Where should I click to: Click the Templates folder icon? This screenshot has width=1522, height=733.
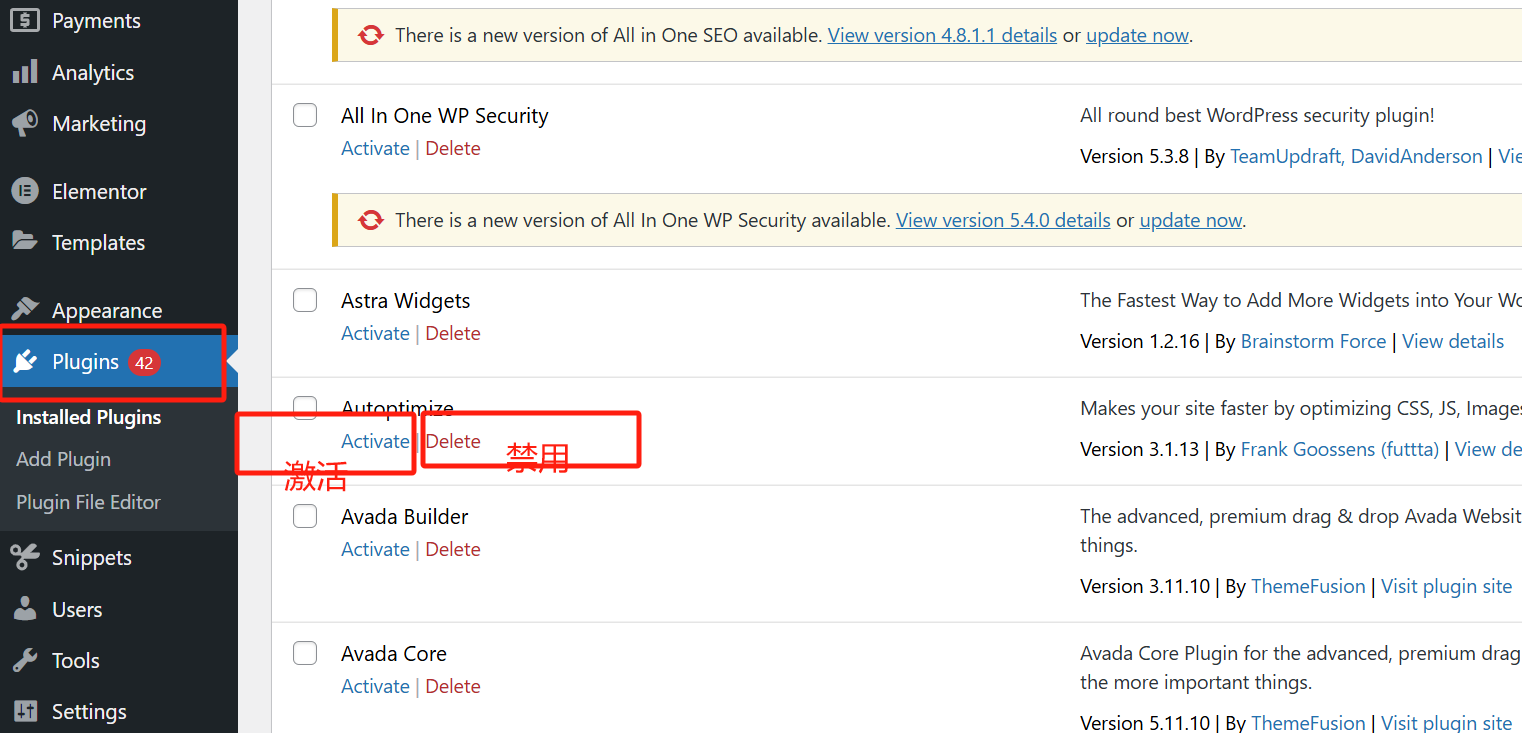[25, 242]
